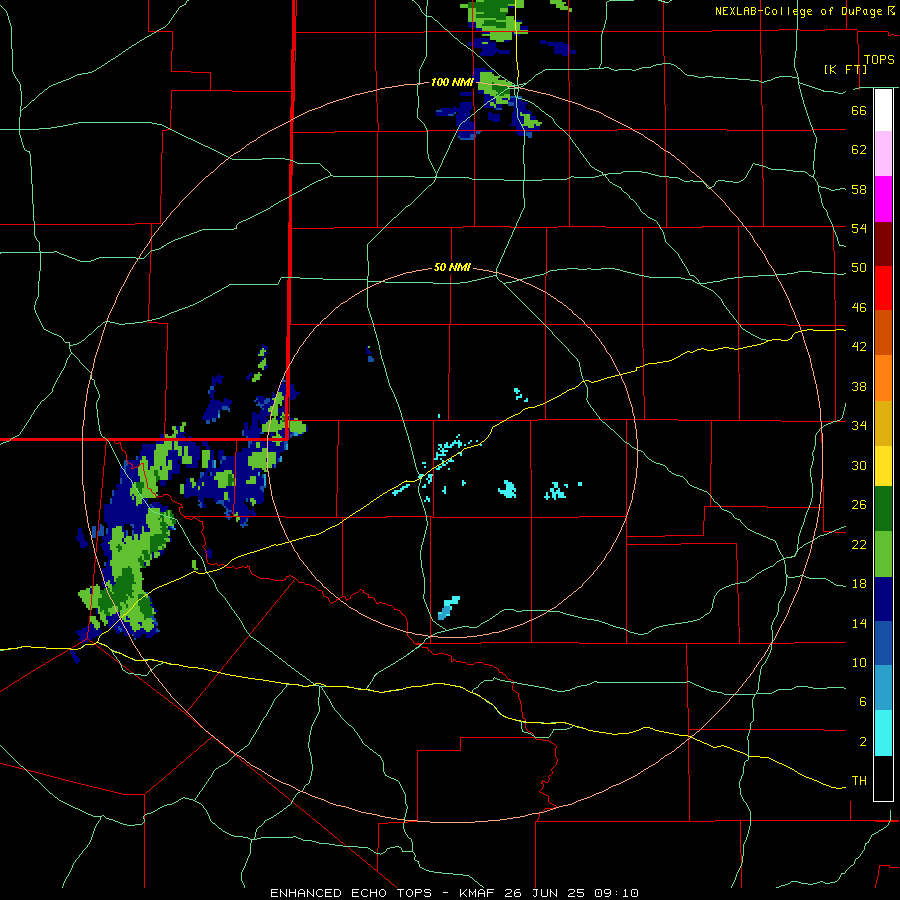Click the white swatch in the tops legend
The width and height of the screenshot is (900, 900).
coord(883,110)
